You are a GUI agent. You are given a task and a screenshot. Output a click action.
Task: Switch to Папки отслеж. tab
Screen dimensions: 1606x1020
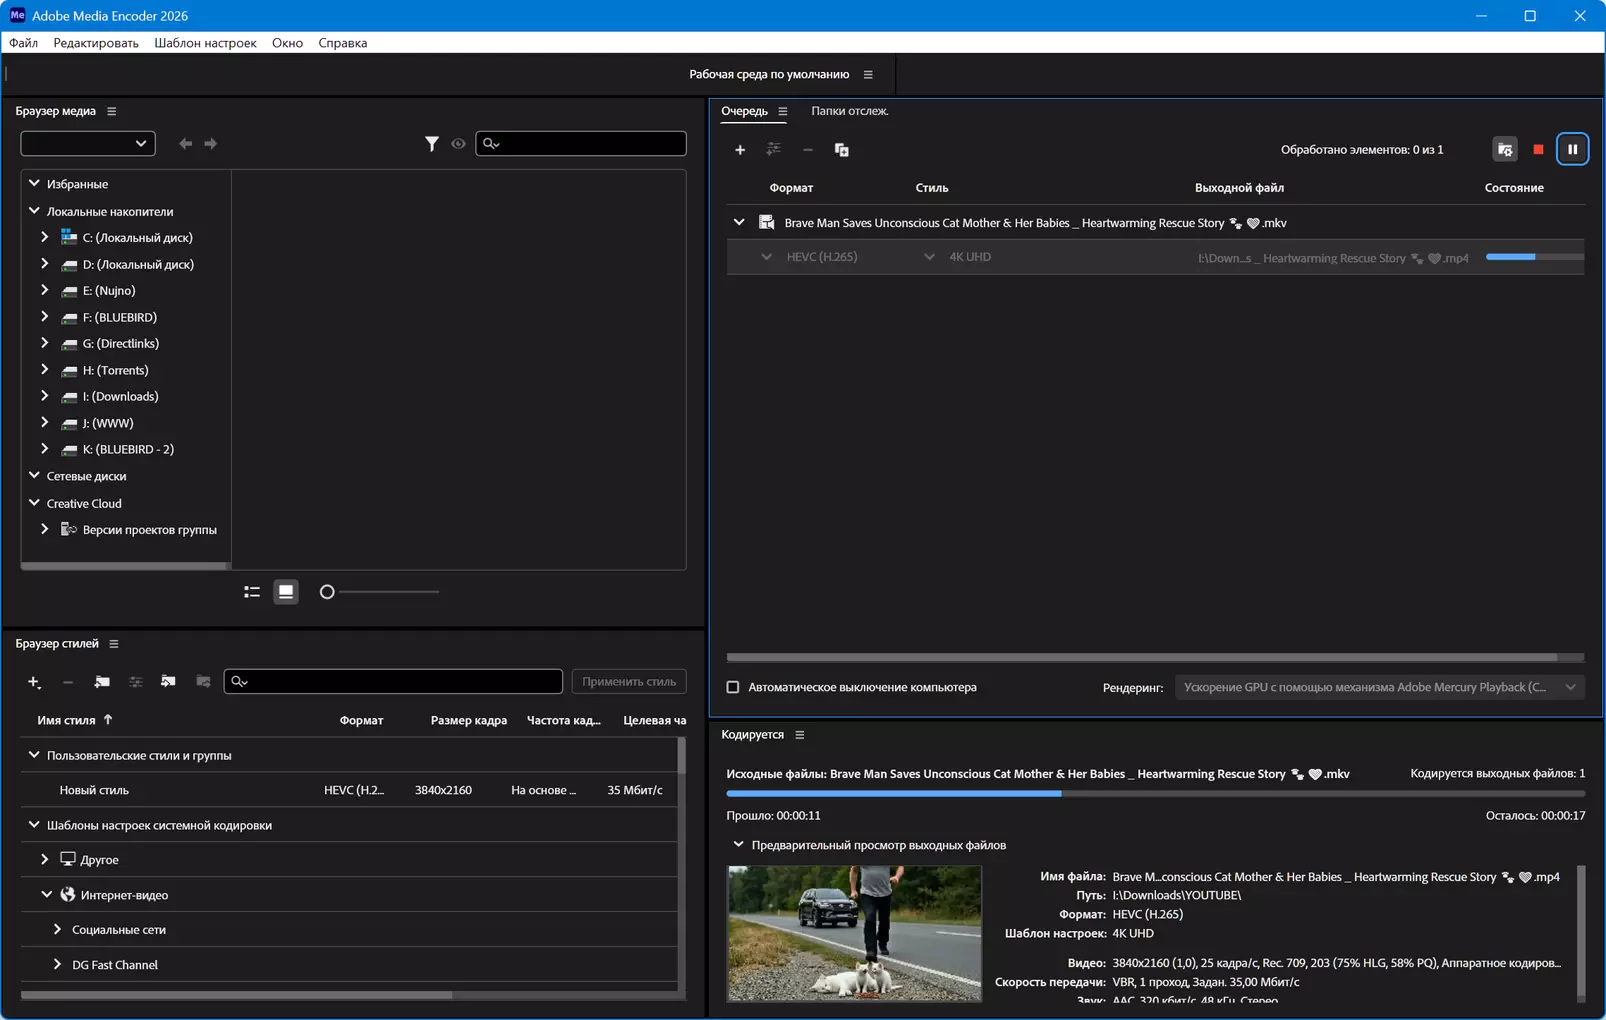coord(849,111)
